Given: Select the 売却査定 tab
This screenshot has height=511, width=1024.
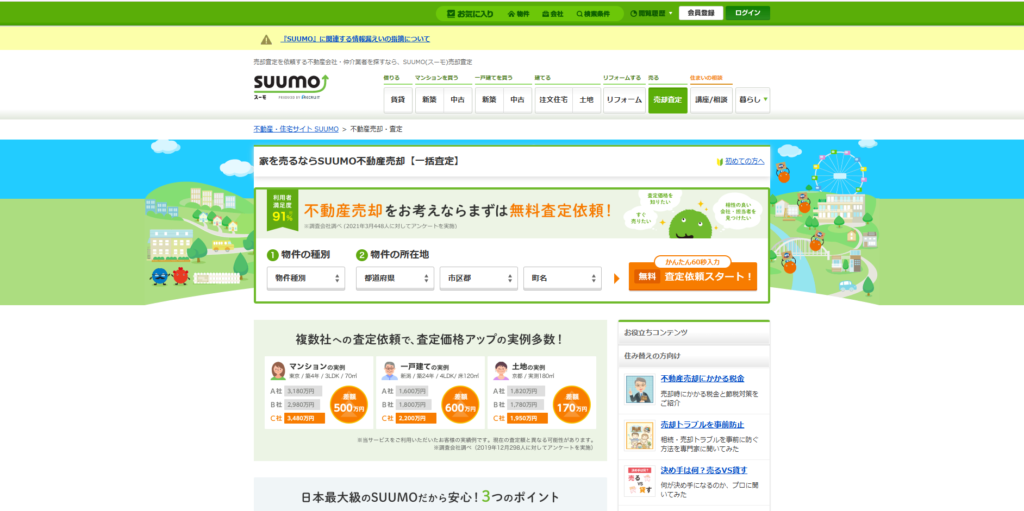Looking at the screenshot, I should [x=667, y=100].
